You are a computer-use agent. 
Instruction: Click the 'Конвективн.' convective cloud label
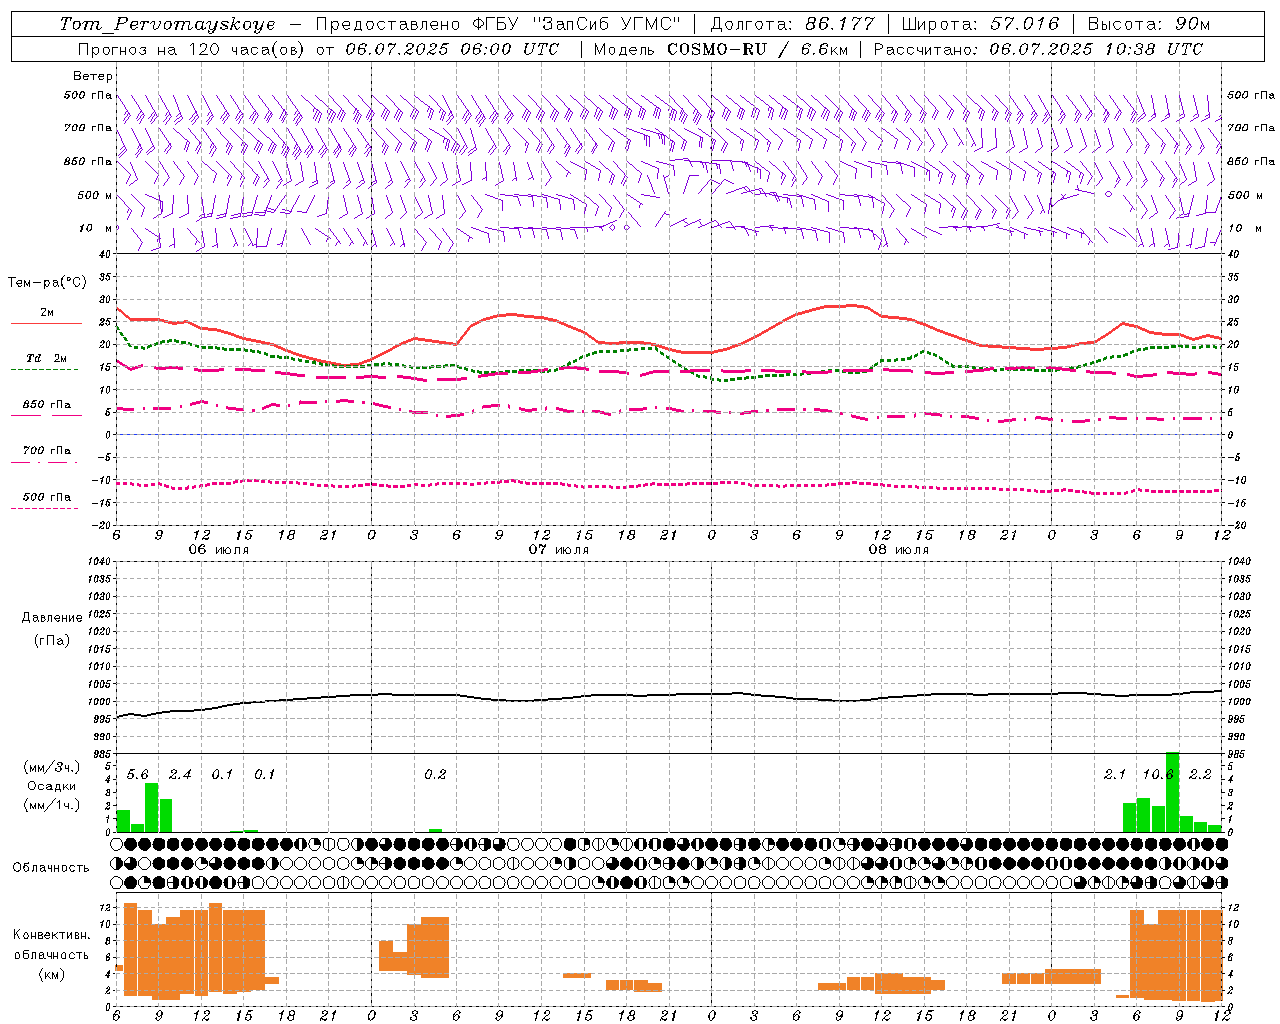coord(51,935)
